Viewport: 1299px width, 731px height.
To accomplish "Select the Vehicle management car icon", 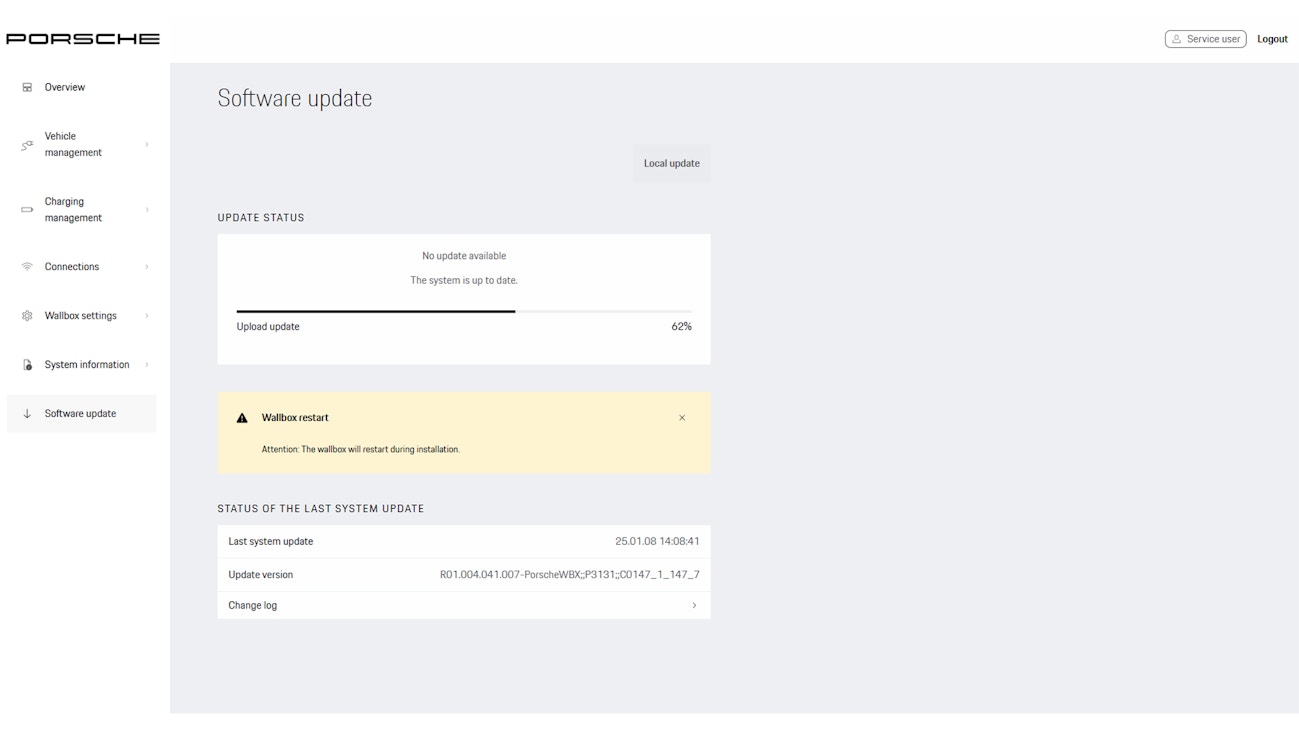I will coord(26,144).
